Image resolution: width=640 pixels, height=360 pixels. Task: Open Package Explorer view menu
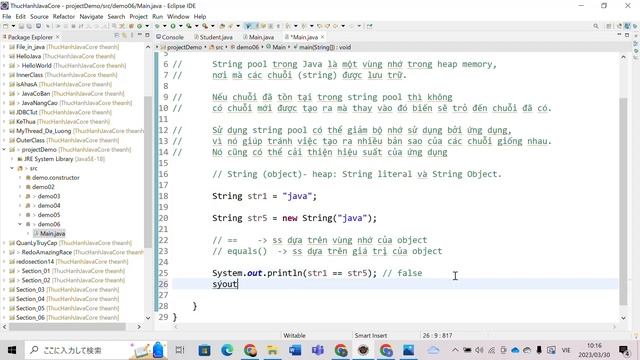132,36
